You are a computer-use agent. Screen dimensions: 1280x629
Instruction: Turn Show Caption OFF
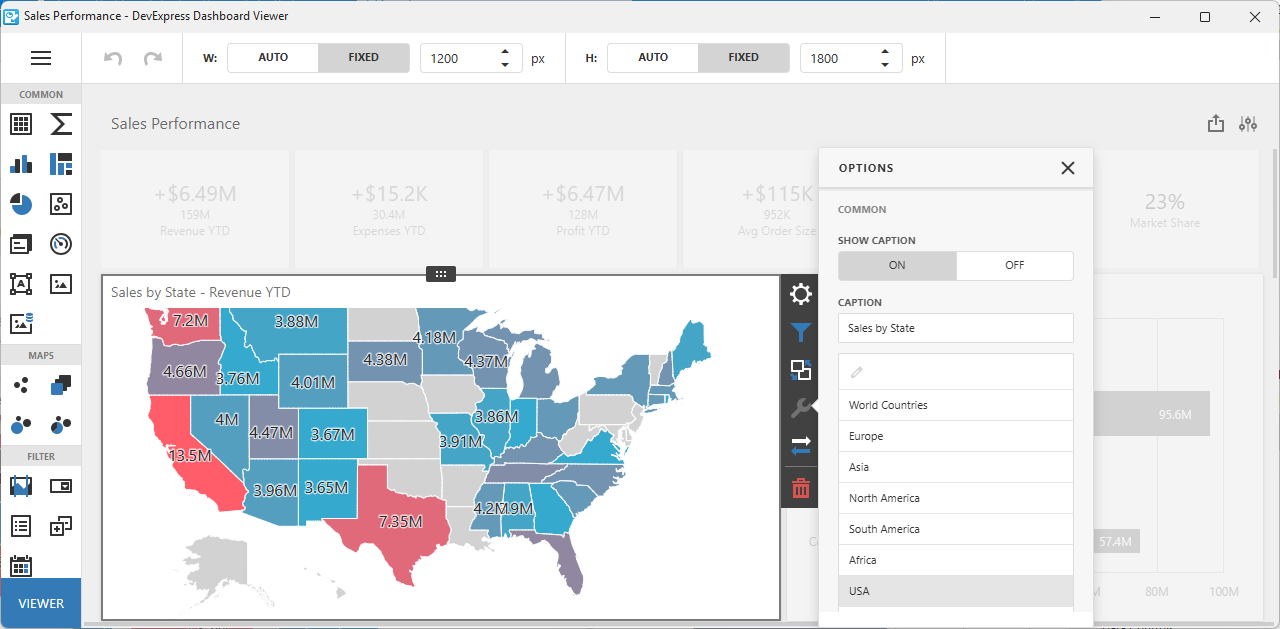pos(1014,266)
